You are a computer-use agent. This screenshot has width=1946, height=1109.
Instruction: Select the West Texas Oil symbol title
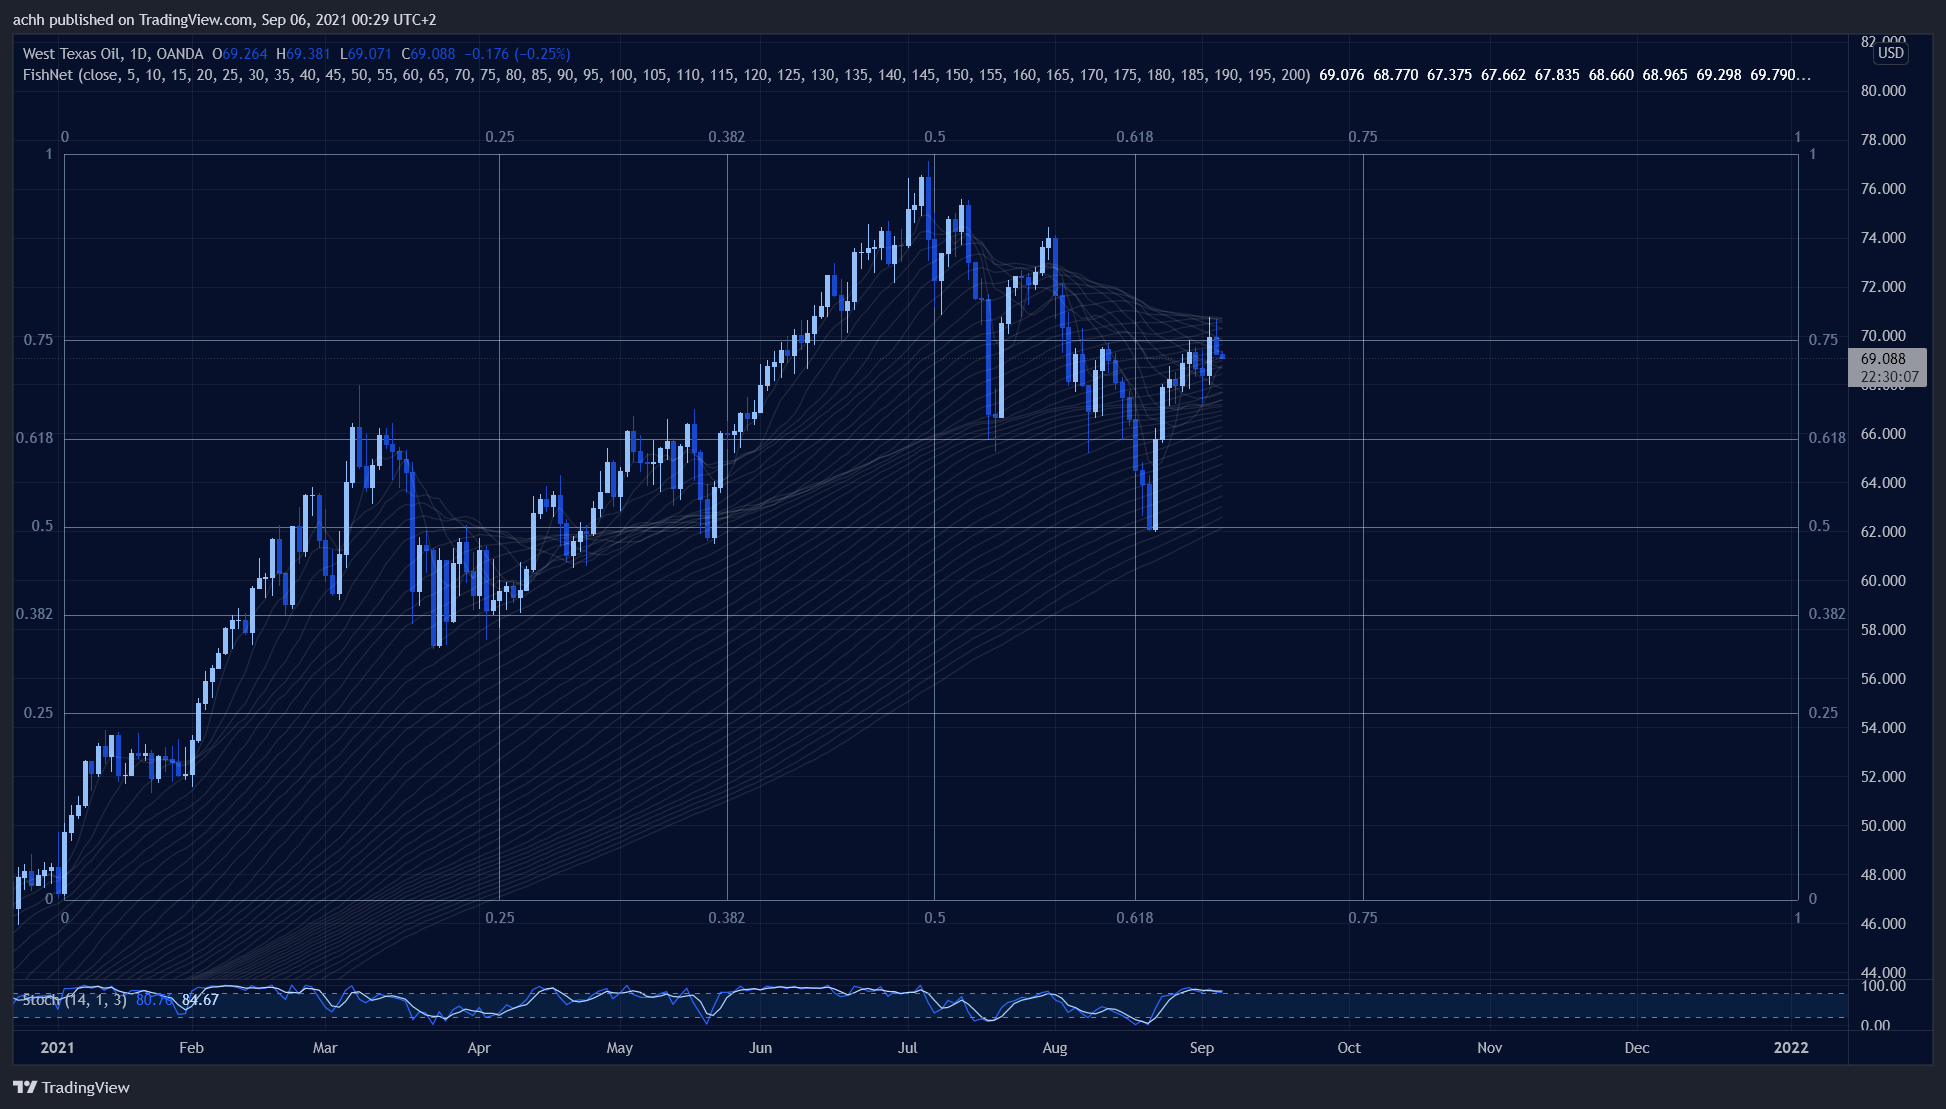click(71, 54)
